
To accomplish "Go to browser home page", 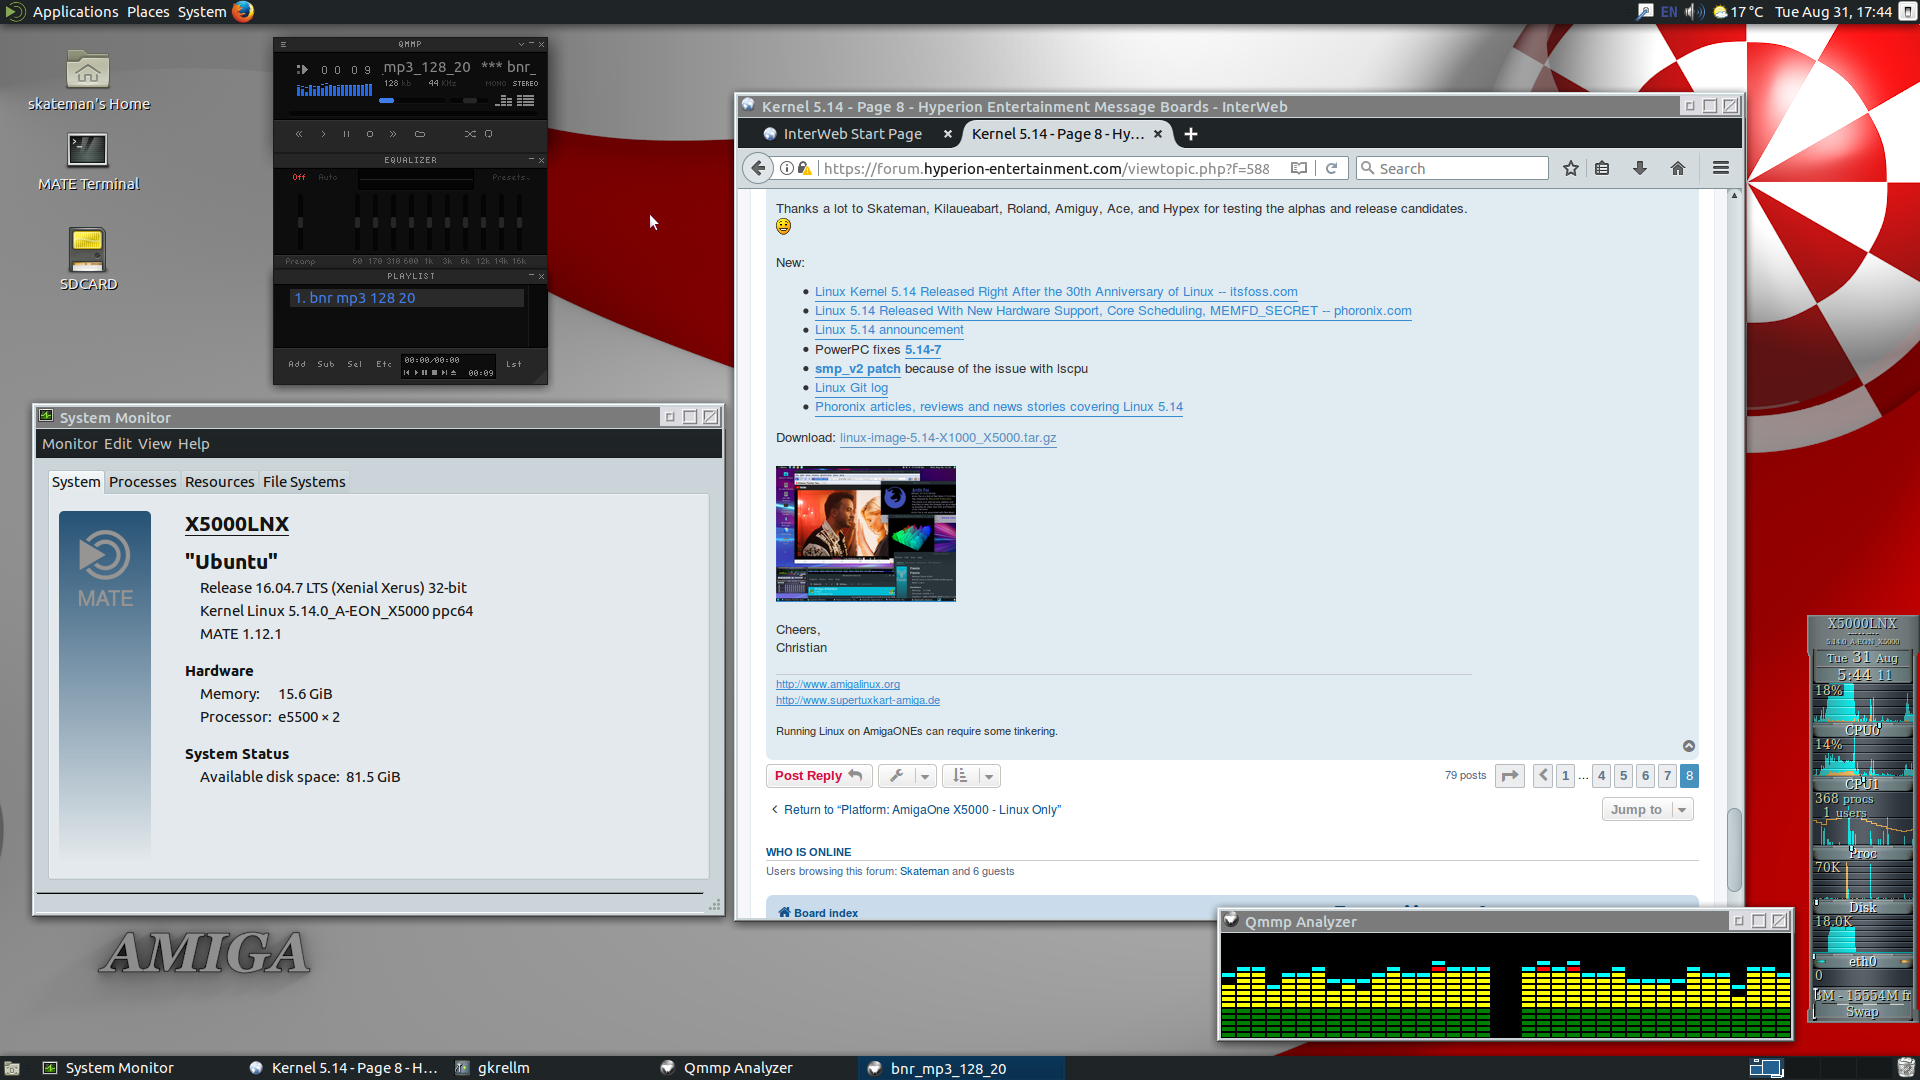I will click(1678, 168).
